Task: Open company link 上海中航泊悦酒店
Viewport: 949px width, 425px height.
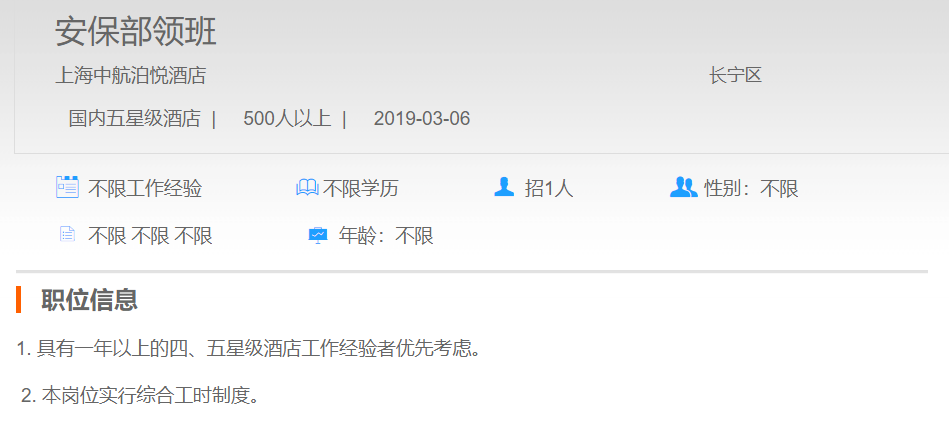Action: coord(131,76)
